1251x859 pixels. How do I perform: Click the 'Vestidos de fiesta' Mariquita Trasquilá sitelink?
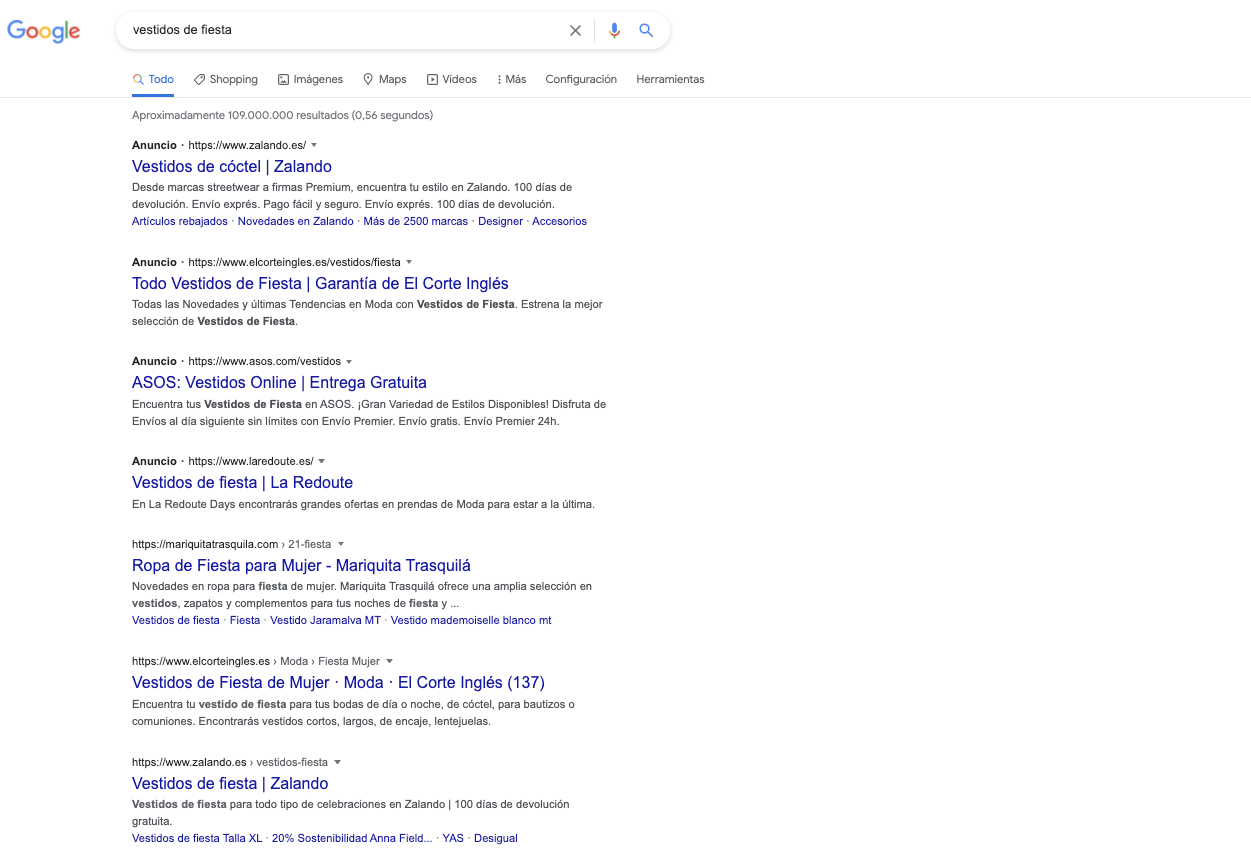click(x=176, y=620)
